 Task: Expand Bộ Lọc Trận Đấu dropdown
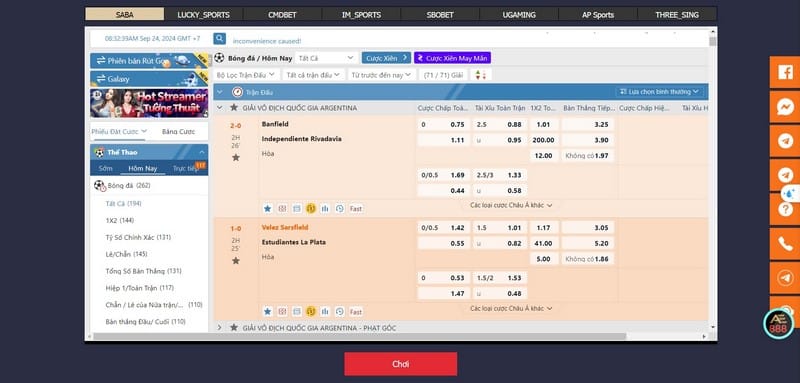[x=245, y=75]
